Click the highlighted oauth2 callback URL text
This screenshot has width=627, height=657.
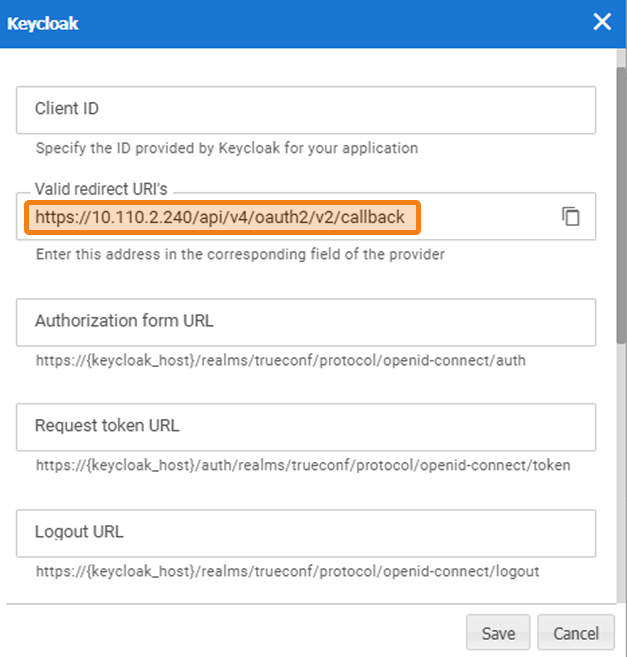pos(220,217)
